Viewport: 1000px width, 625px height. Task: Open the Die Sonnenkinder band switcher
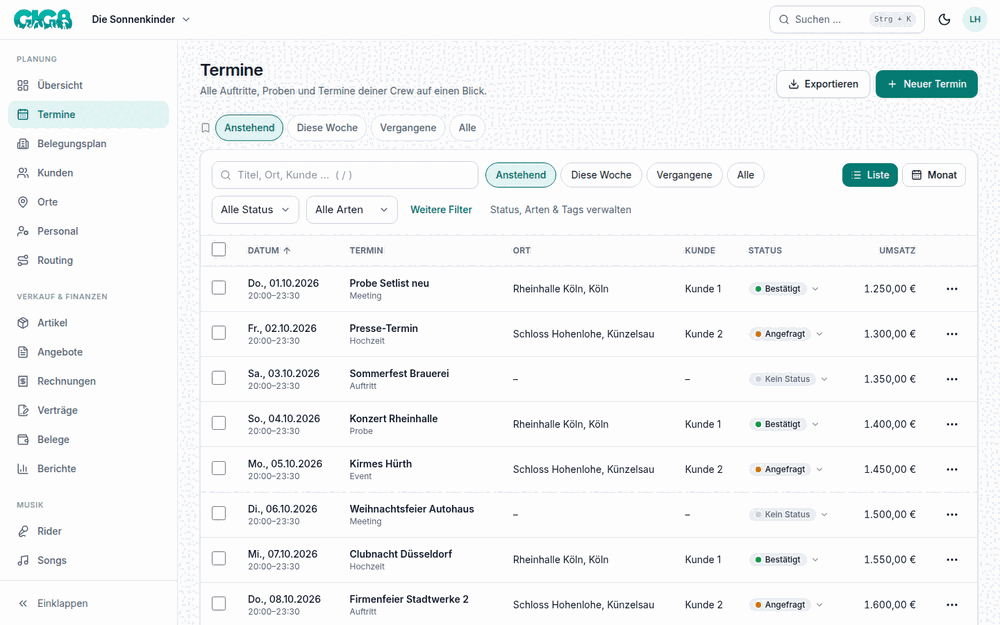point(141,19)
